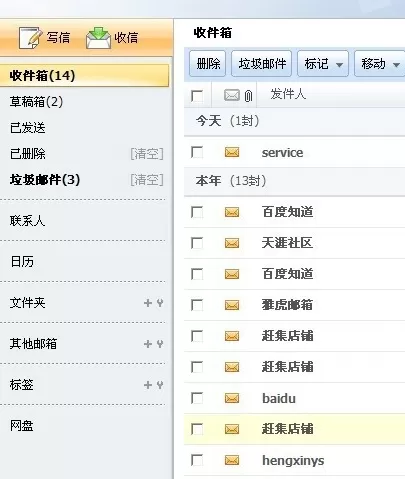The height and width of the screenshot is (479, 405).
Task: Go to the 已发送 sent folder
Action: 27,128
